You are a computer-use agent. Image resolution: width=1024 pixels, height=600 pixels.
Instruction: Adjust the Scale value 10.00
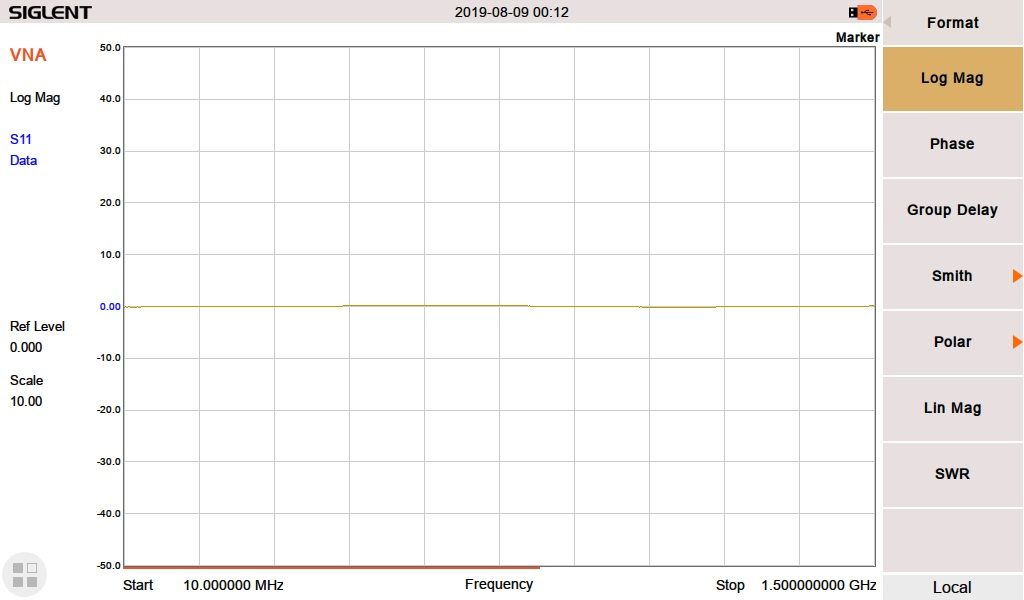click(27, 401)
